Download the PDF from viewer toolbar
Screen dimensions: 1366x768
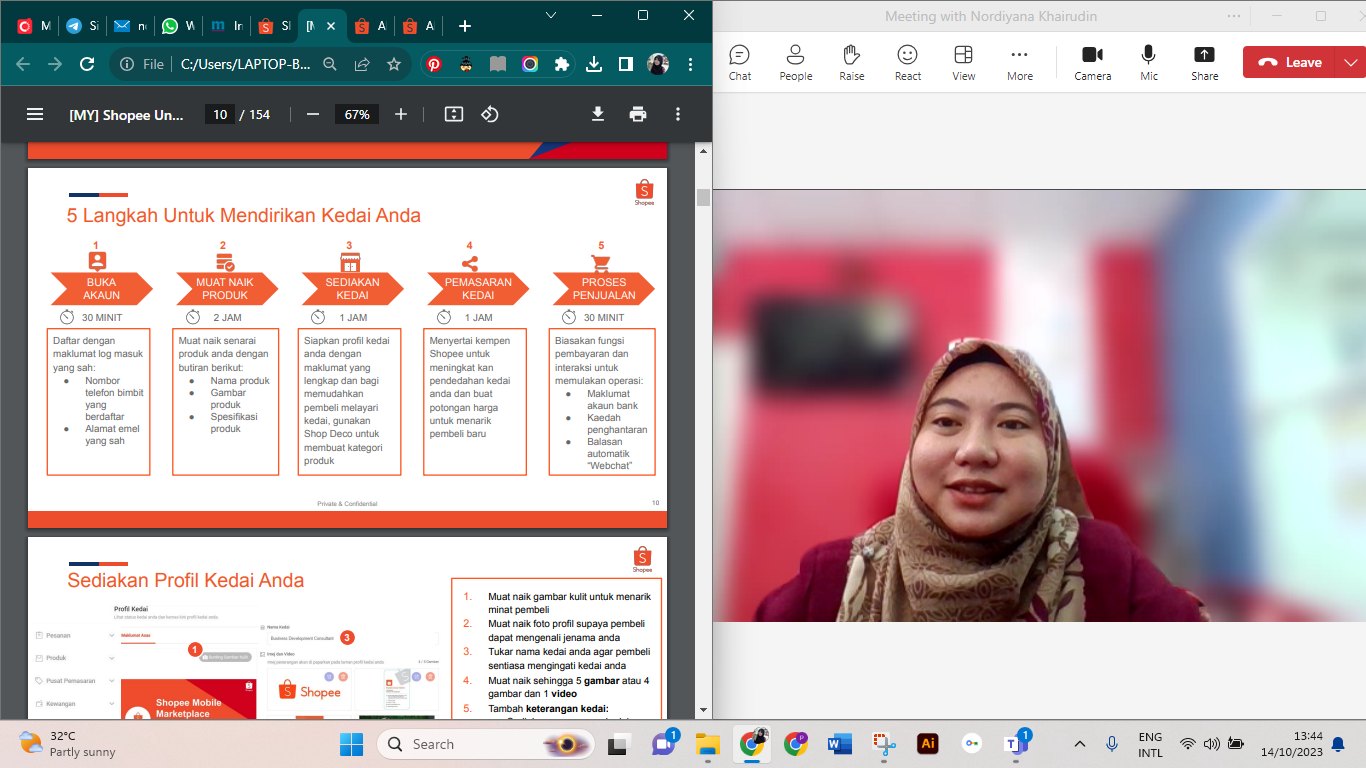pos(598,114)
